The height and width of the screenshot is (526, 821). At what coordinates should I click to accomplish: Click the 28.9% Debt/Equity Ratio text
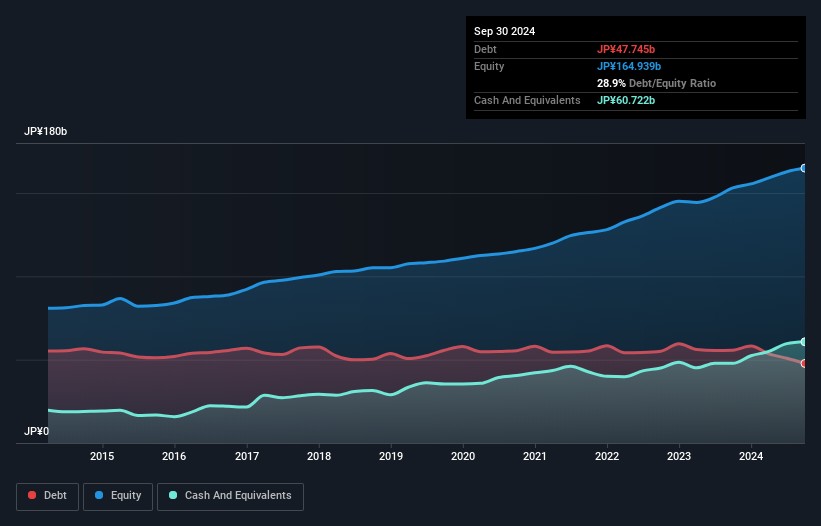point(656,83)
